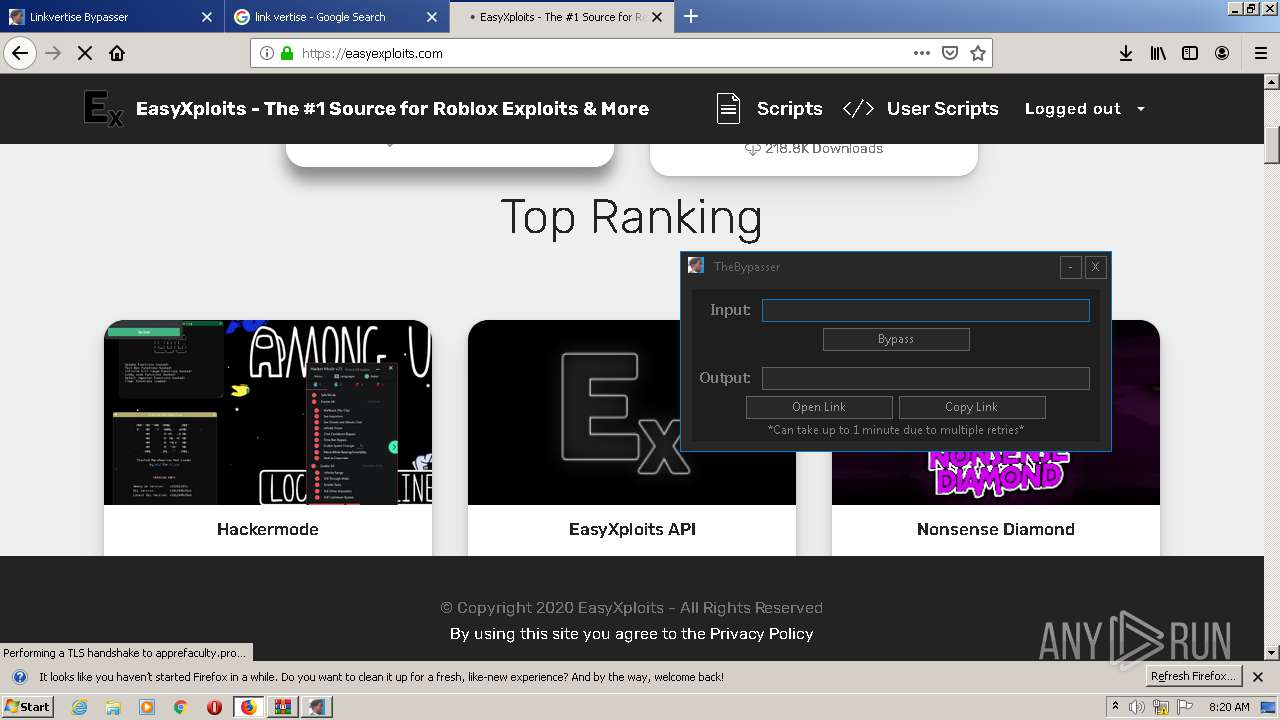Close the Google Search tab

pos(432,17)
